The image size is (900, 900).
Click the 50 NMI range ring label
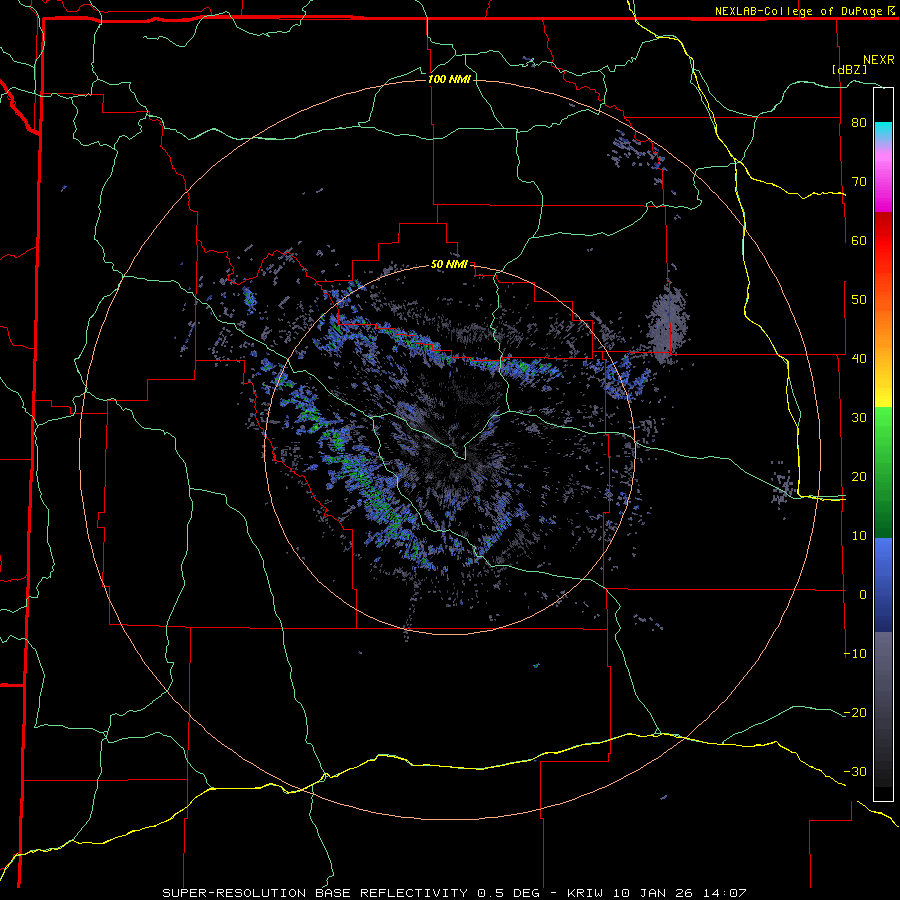click(449, 265)
